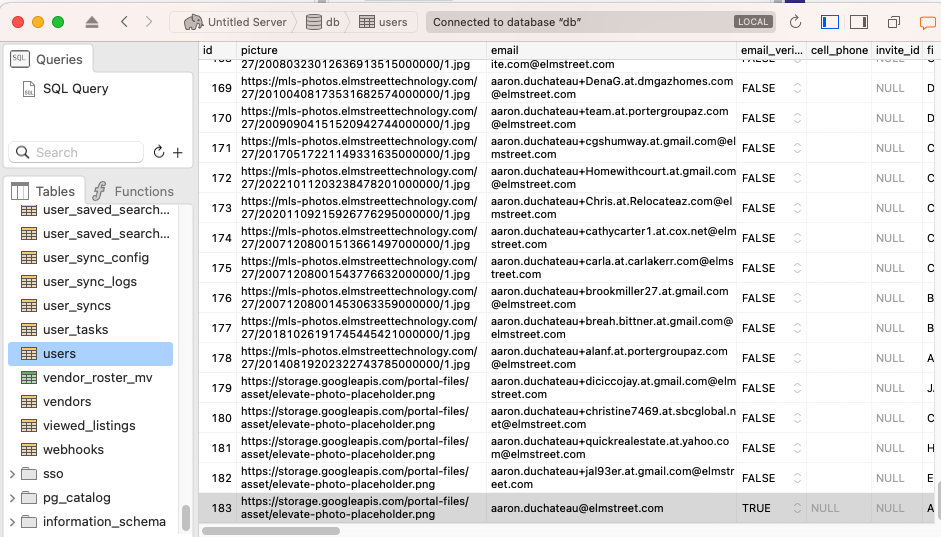Click the picture column header

tap(361, 50)
